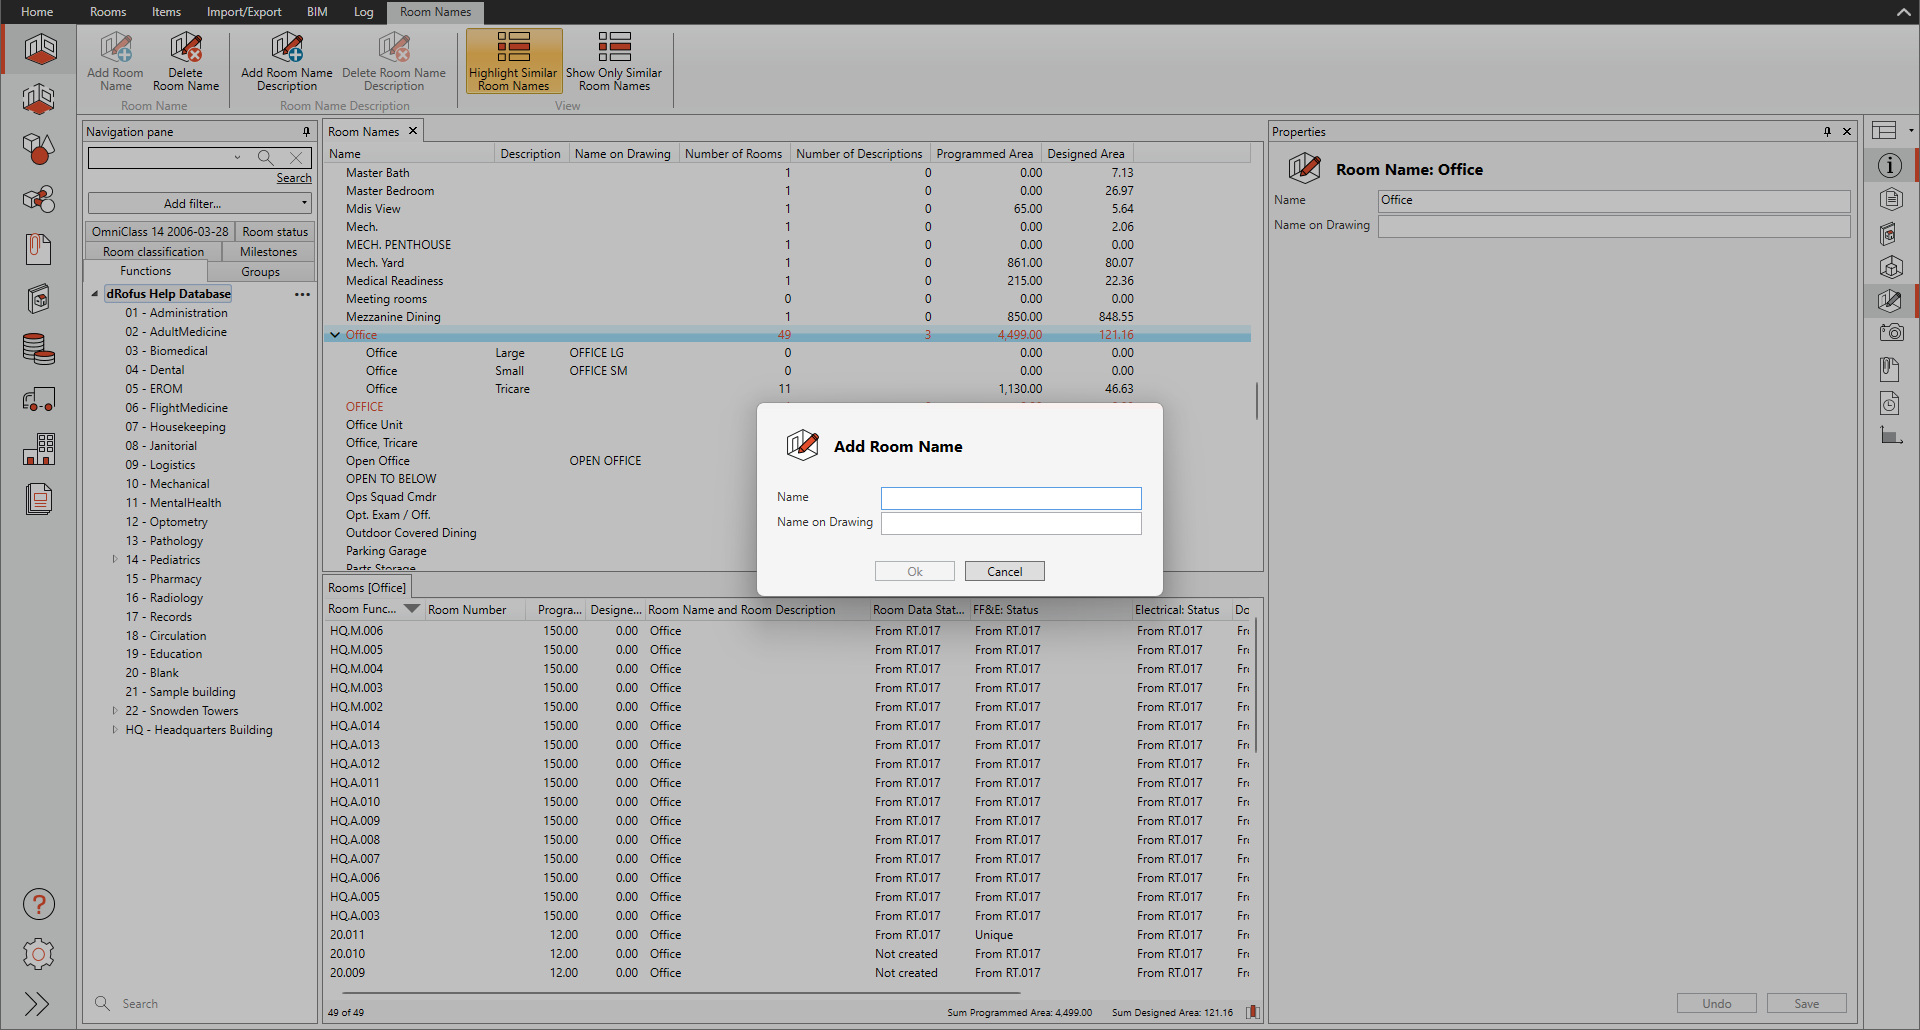Expand the 14 - Pediatrics tree node
This screenshot has width=1920, height=1030.
coord(115,560)
